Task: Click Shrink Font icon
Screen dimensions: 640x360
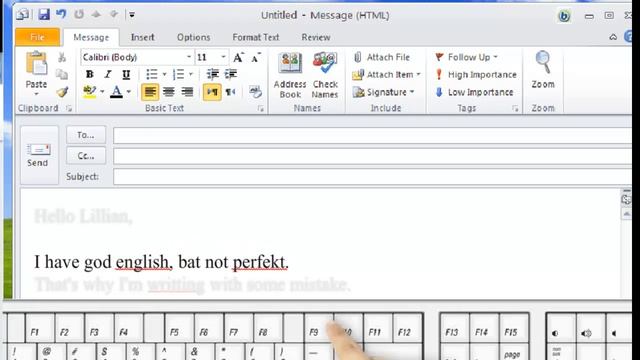Action: 256,58
